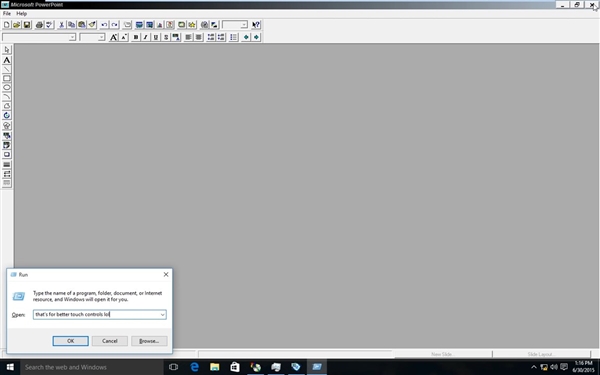Increase paragraph spacing icon
The width and height of the screenshot is (600, 375).
[210, 37]
